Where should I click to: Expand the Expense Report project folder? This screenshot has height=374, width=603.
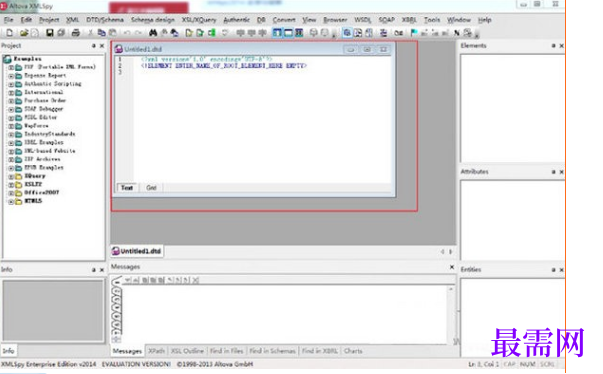click(x=11, y=76)
